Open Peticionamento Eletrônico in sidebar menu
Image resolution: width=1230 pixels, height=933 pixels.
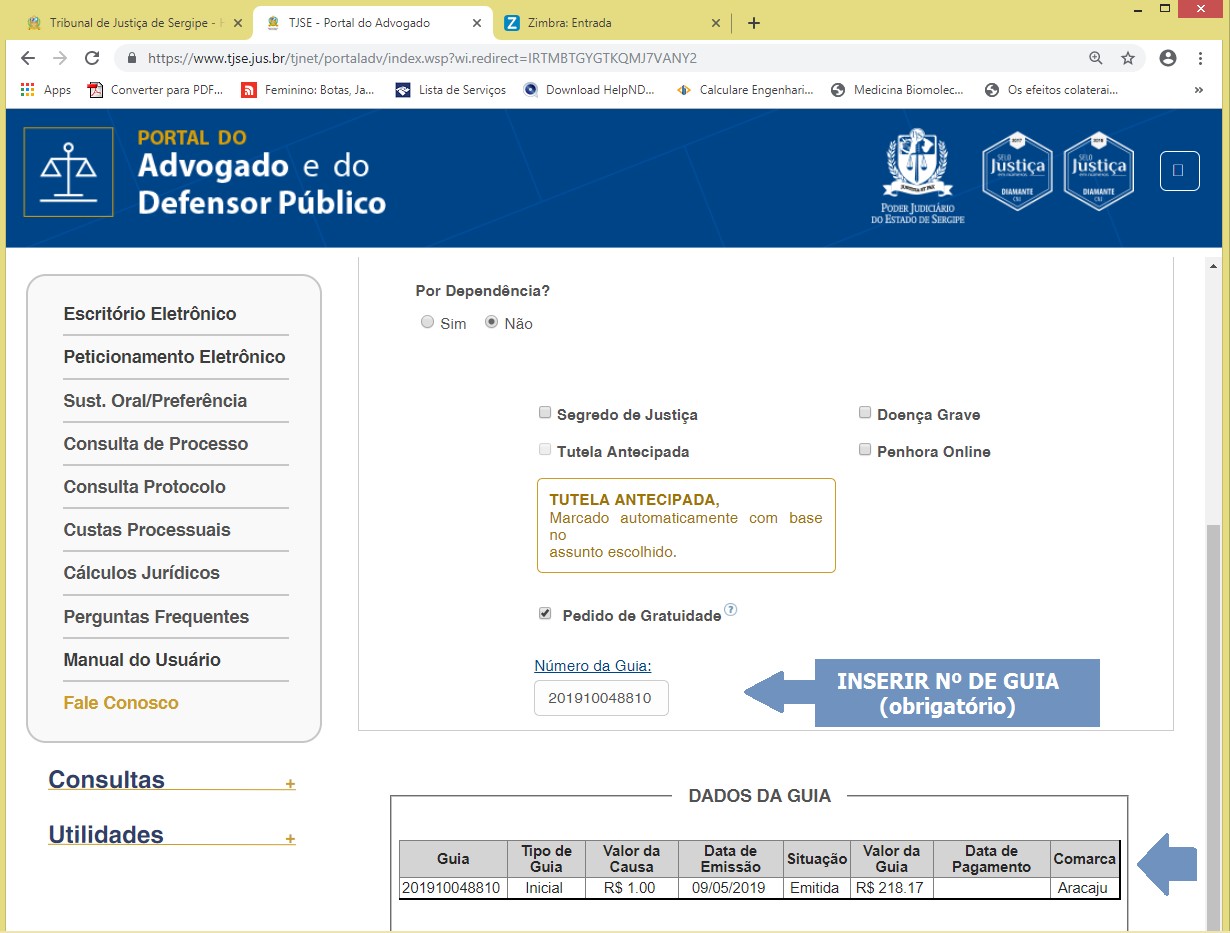174,357
